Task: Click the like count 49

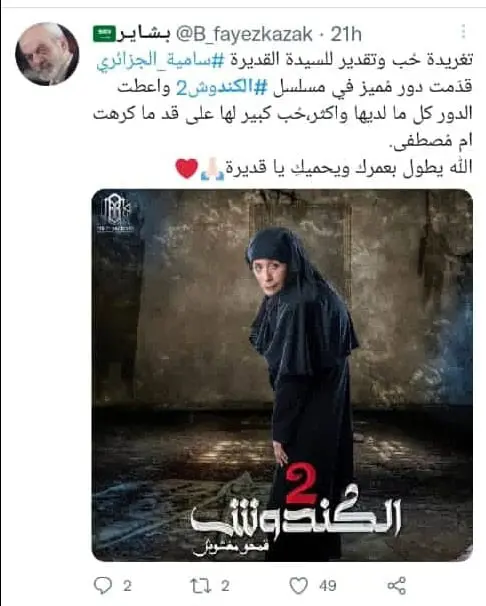Action: click(x=328, y=586)
